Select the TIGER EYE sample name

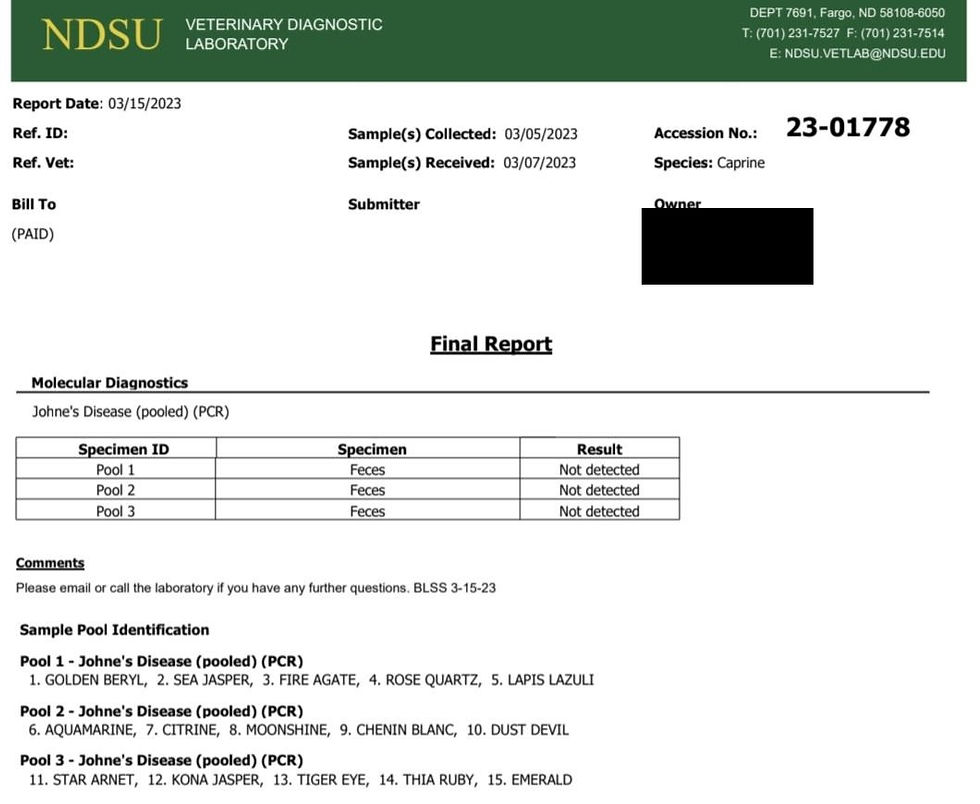tap(332, 780)
